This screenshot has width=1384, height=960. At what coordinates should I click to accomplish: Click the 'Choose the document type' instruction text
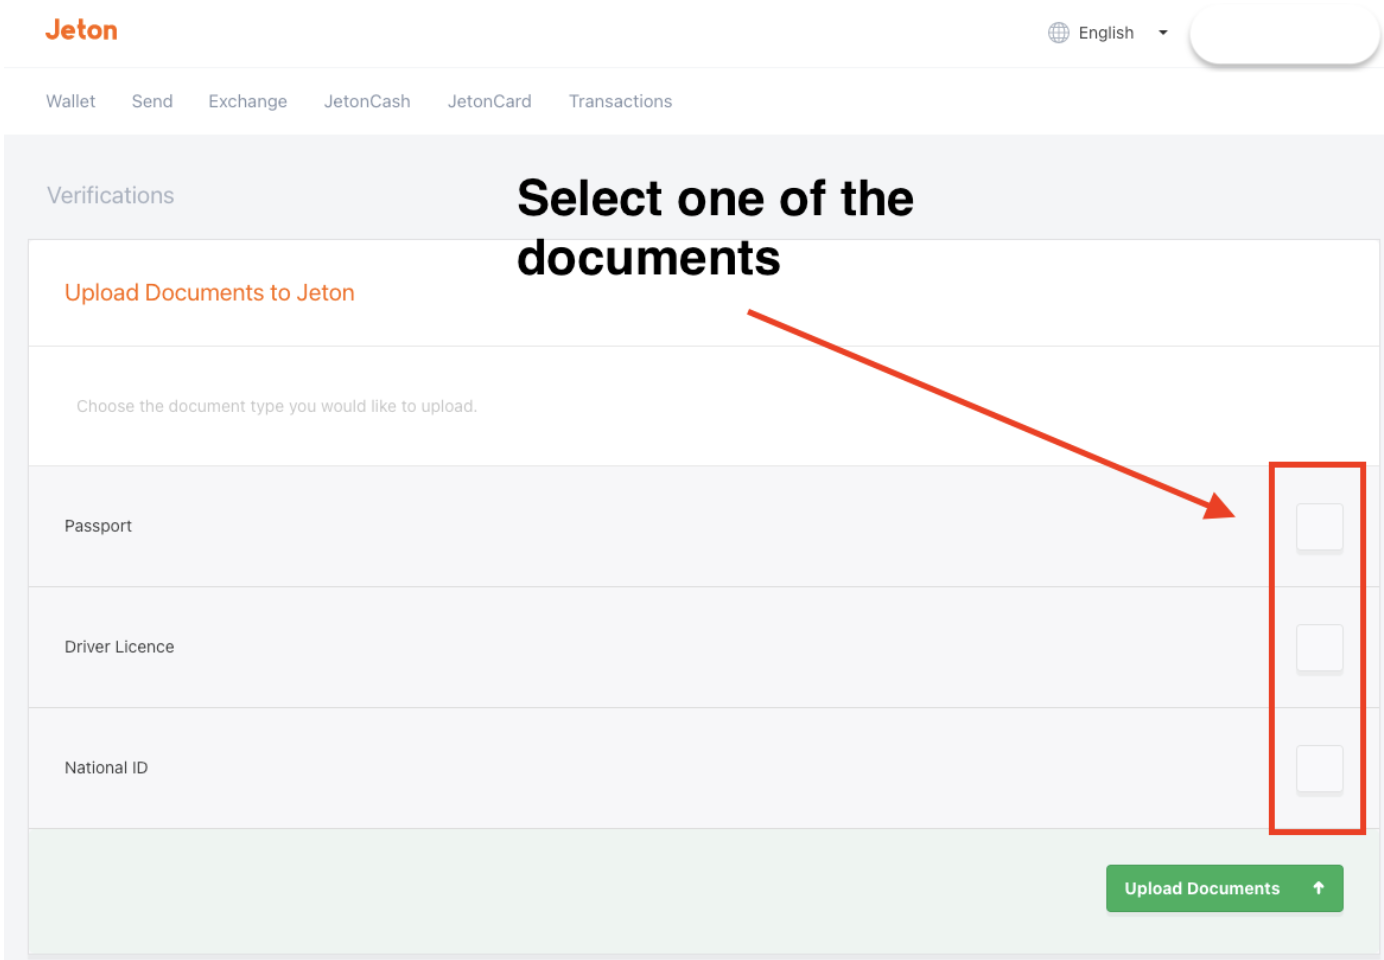[x=277, y=406]
